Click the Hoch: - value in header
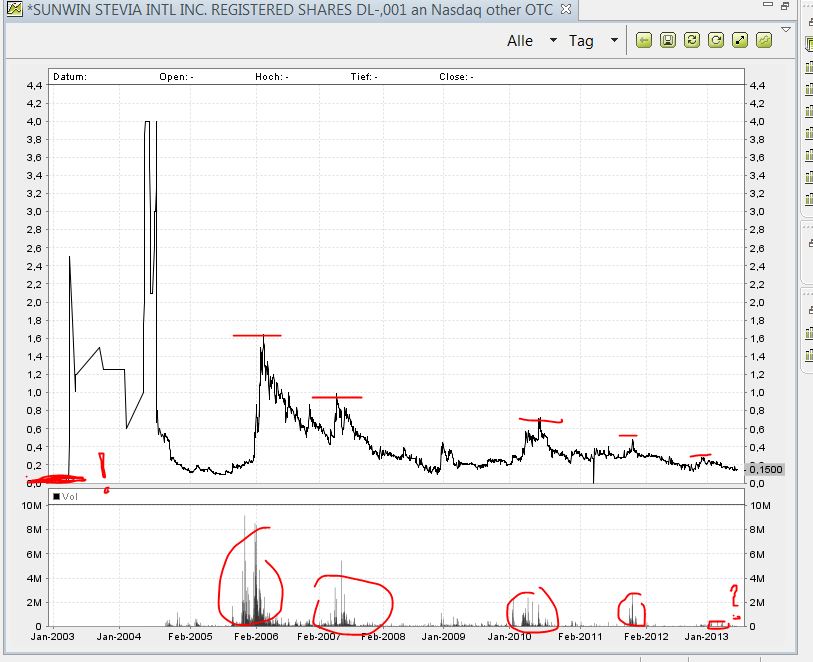Image resolution: width=813 pixels, height=662 pixels. pos(272,77)
